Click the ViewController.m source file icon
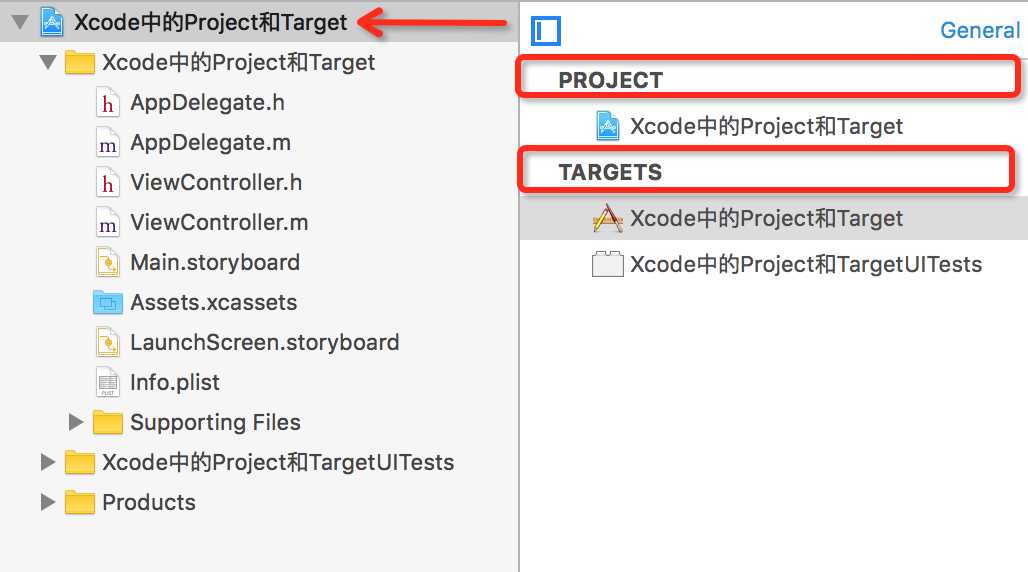 pyautogui.click(x=108, y=222)
